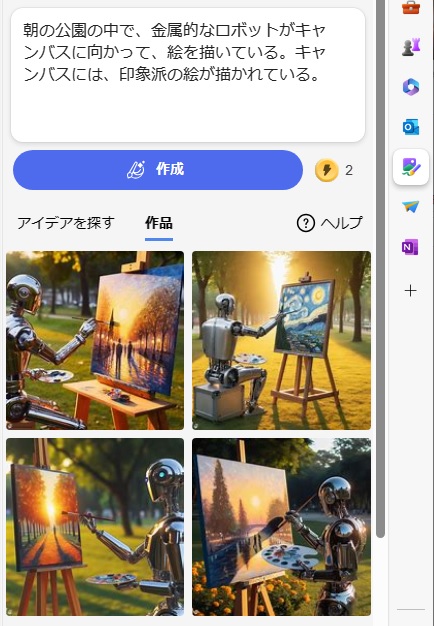The image size is (434, 626).
Task: Click the boost coin lightning icon
Action: tap(327, 170)
